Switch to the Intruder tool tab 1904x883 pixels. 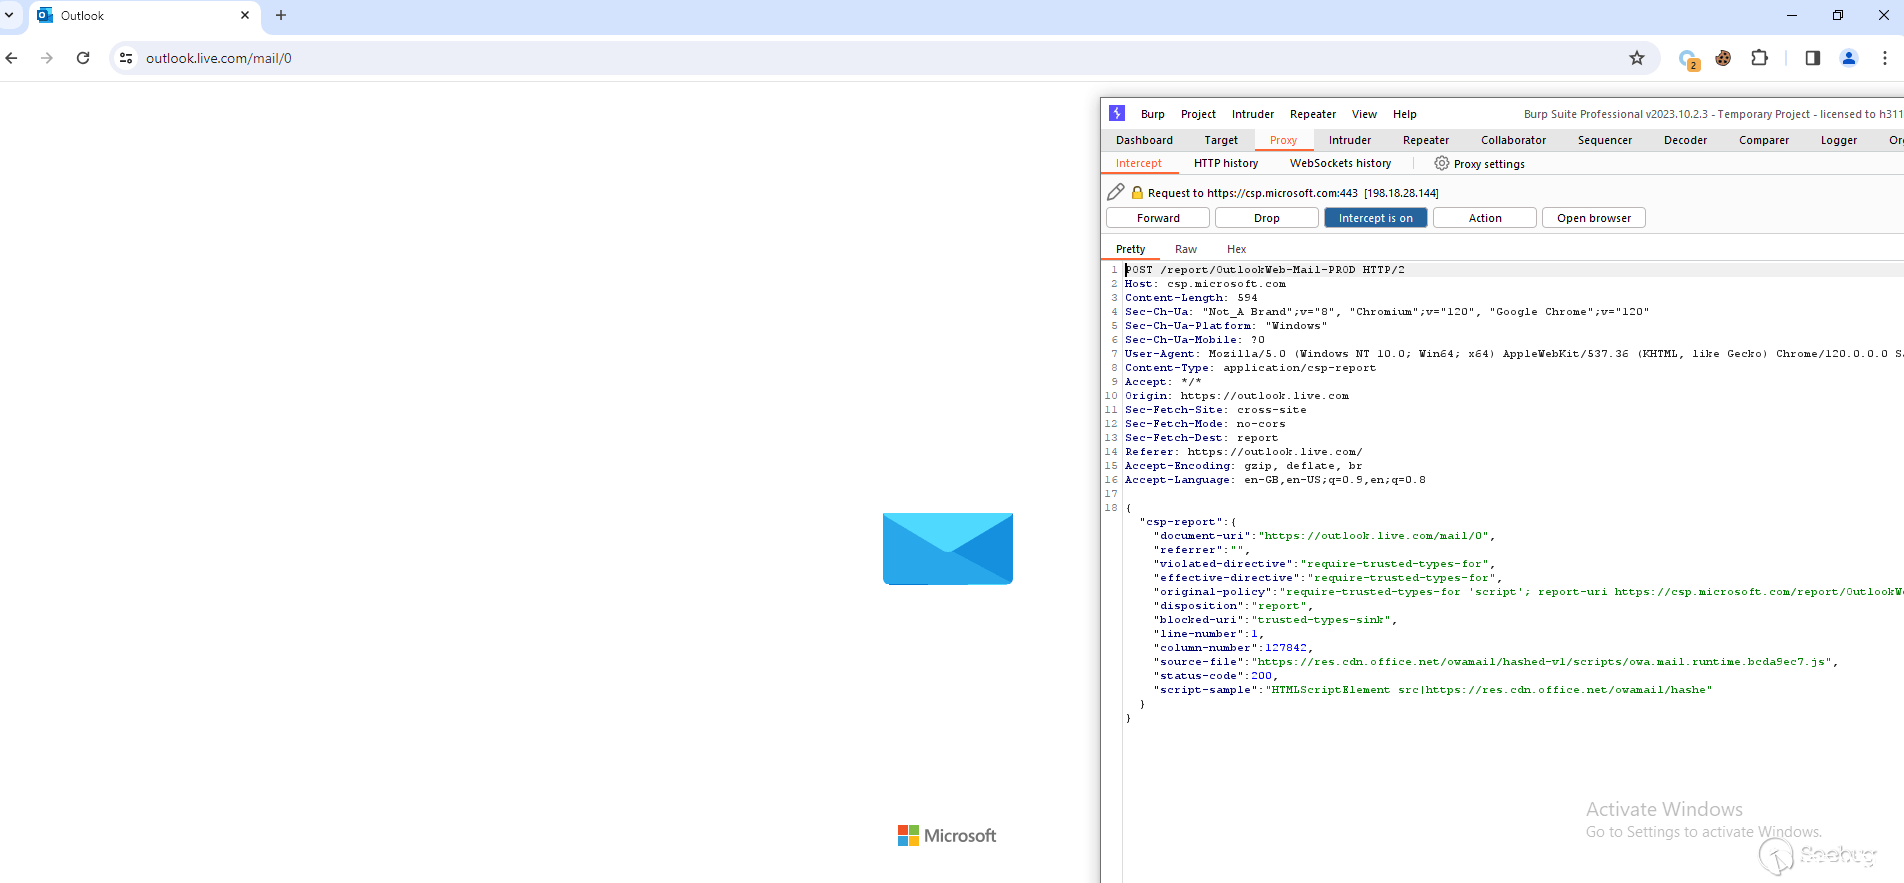click(1350, 140)
